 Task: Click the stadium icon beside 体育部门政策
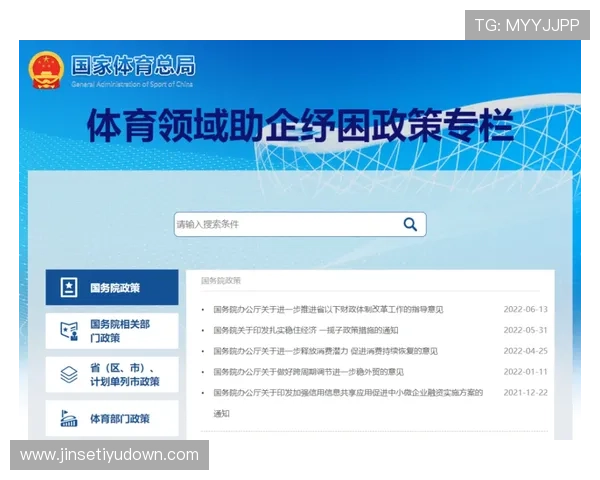click(69, 418)
